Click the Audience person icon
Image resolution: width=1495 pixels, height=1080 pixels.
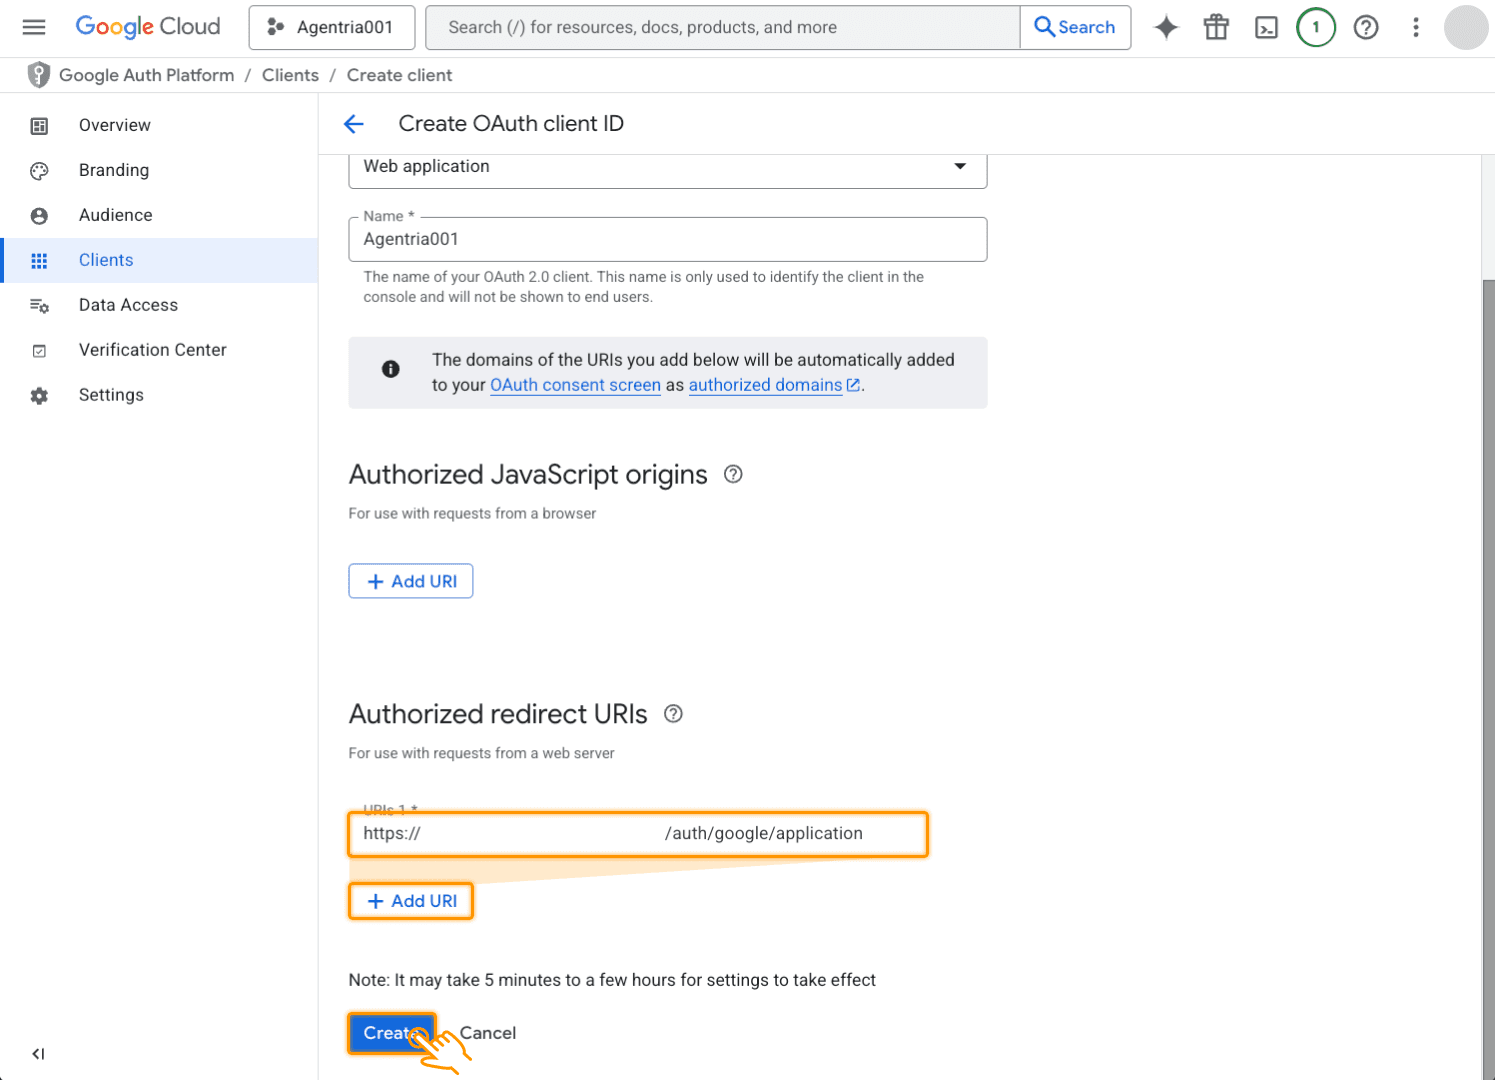pos(39,216)
